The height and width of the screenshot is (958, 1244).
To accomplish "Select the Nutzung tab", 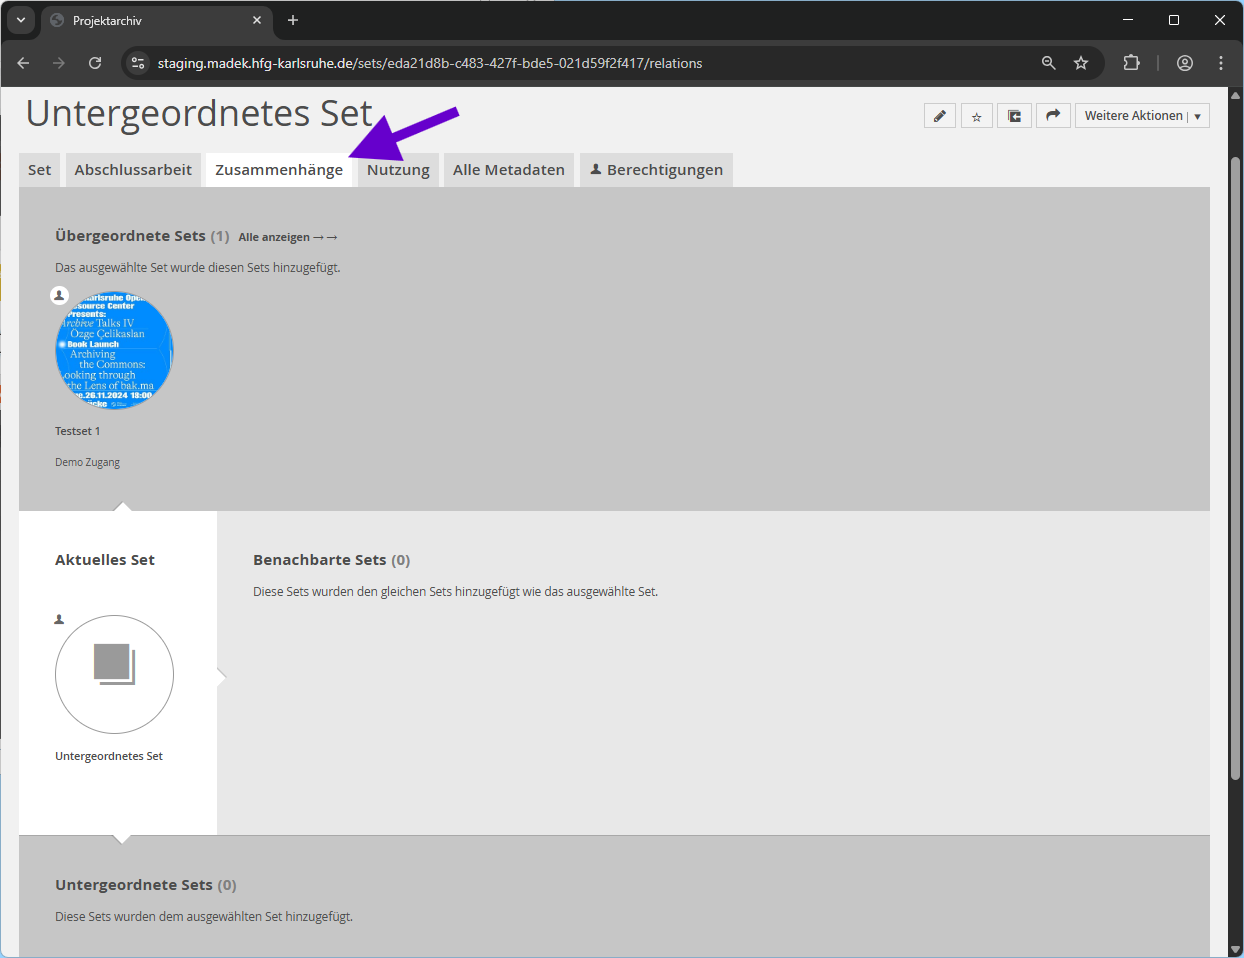I will pos(398,170).
